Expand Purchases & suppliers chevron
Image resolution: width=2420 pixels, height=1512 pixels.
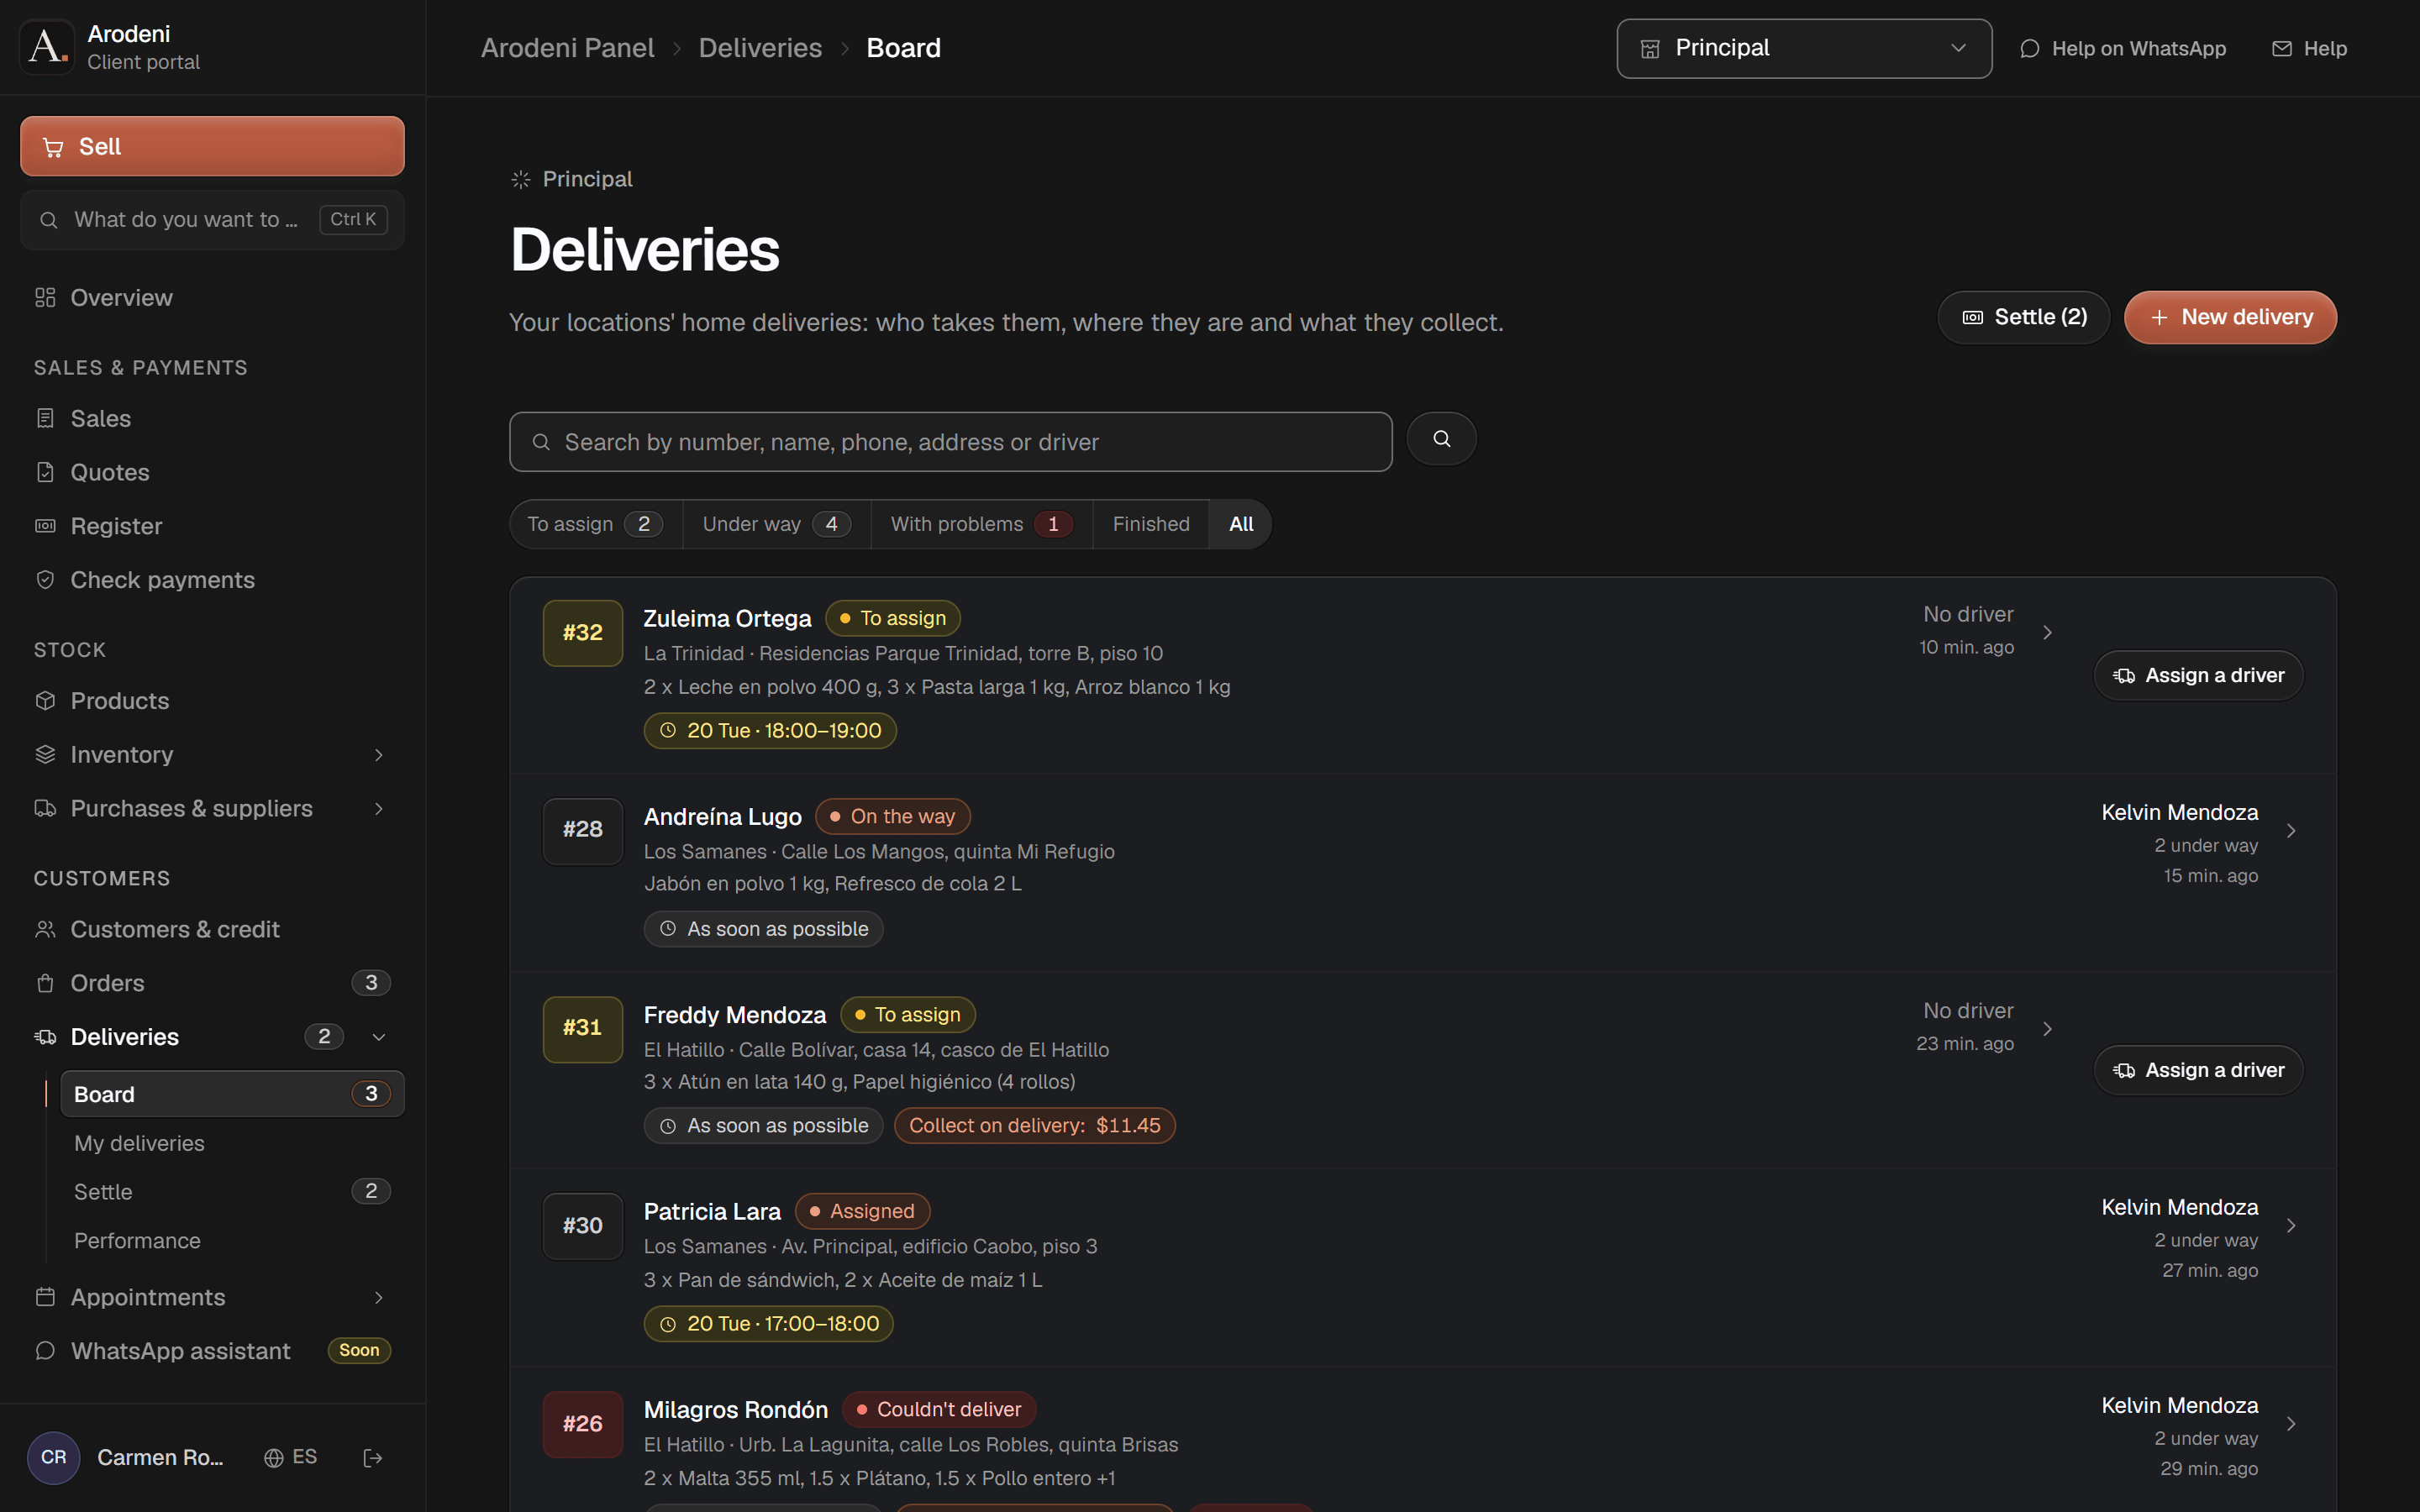click(379, 809)
